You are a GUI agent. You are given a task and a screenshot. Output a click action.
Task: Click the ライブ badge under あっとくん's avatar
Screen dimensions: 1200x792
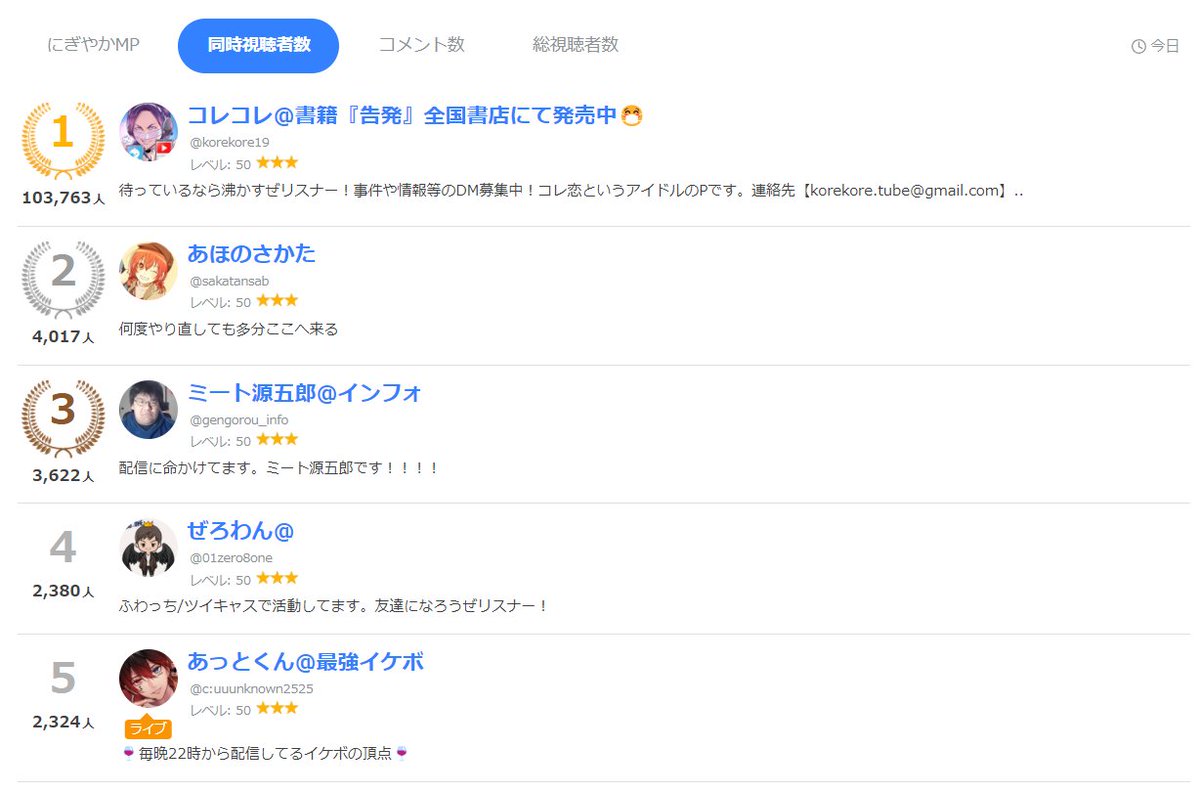click(x=148, y=728)
